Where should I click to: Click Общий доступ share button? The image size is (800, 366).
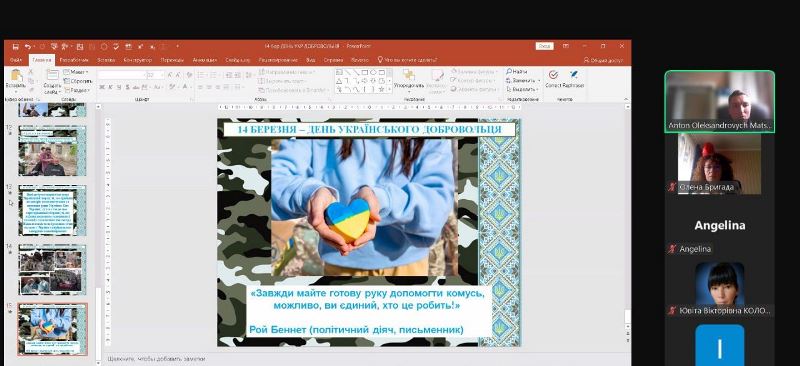tap(604, 60)
